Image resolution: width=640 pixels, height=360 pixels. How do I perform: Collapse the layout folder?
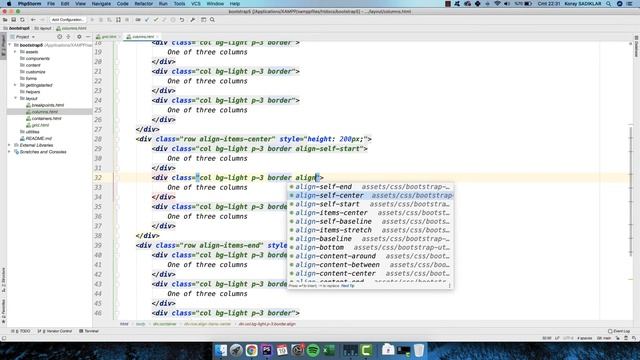tap(16, 98)
